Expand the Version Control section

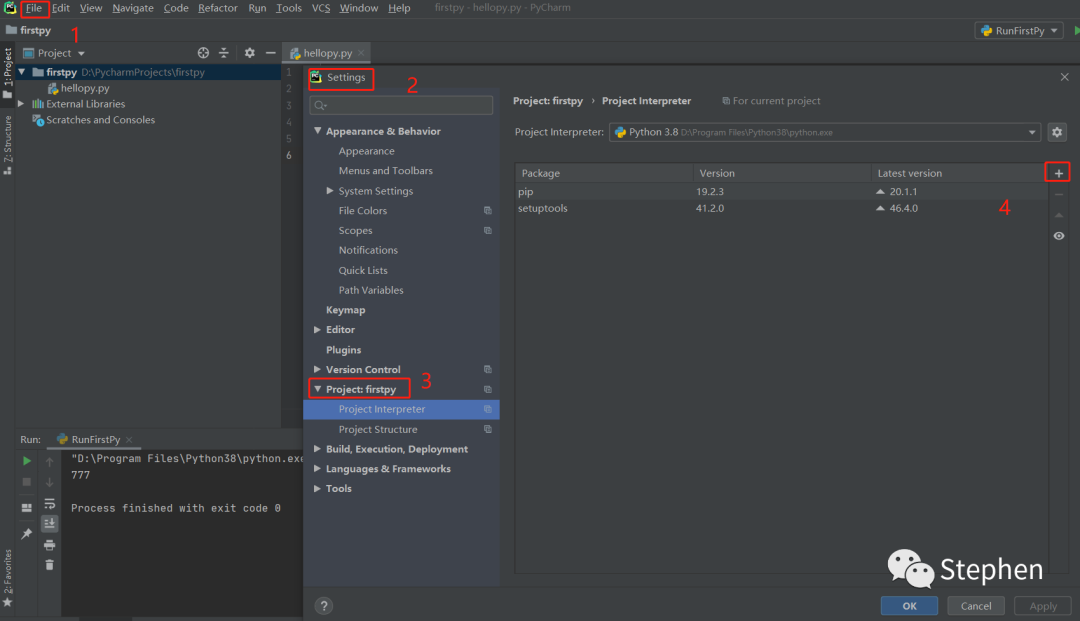pyautogui.click(x=318, y=370)
